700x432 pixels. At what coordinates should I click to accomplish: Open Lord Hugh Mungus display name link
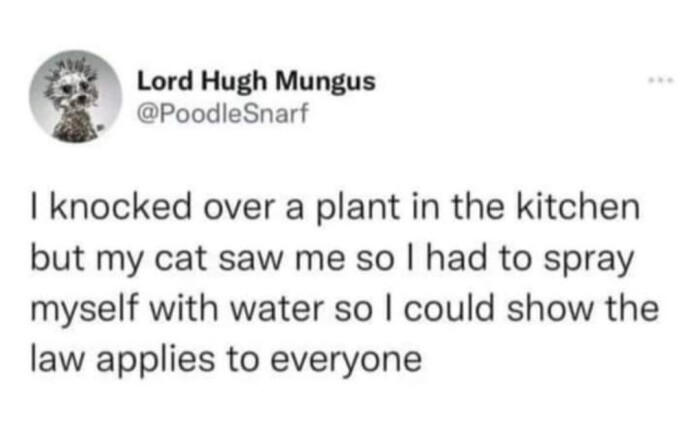(x=256, y=81)
